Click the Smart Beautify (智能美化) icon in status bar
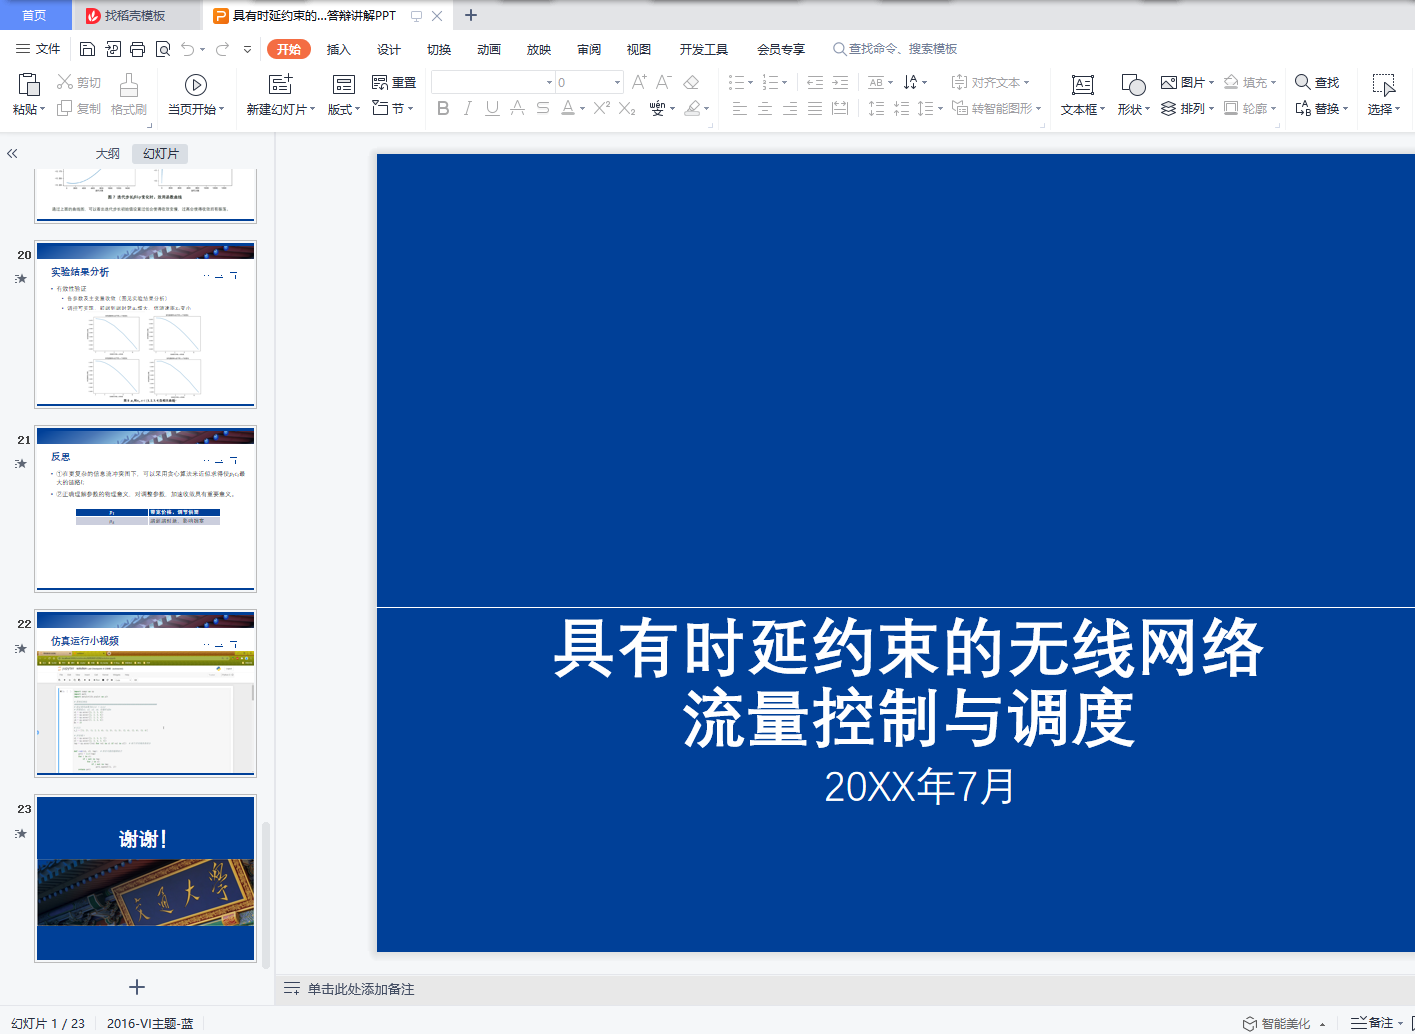Image resolution: width=1415 pixels, height=1034 pixels. click(x=1250, y=1024)
